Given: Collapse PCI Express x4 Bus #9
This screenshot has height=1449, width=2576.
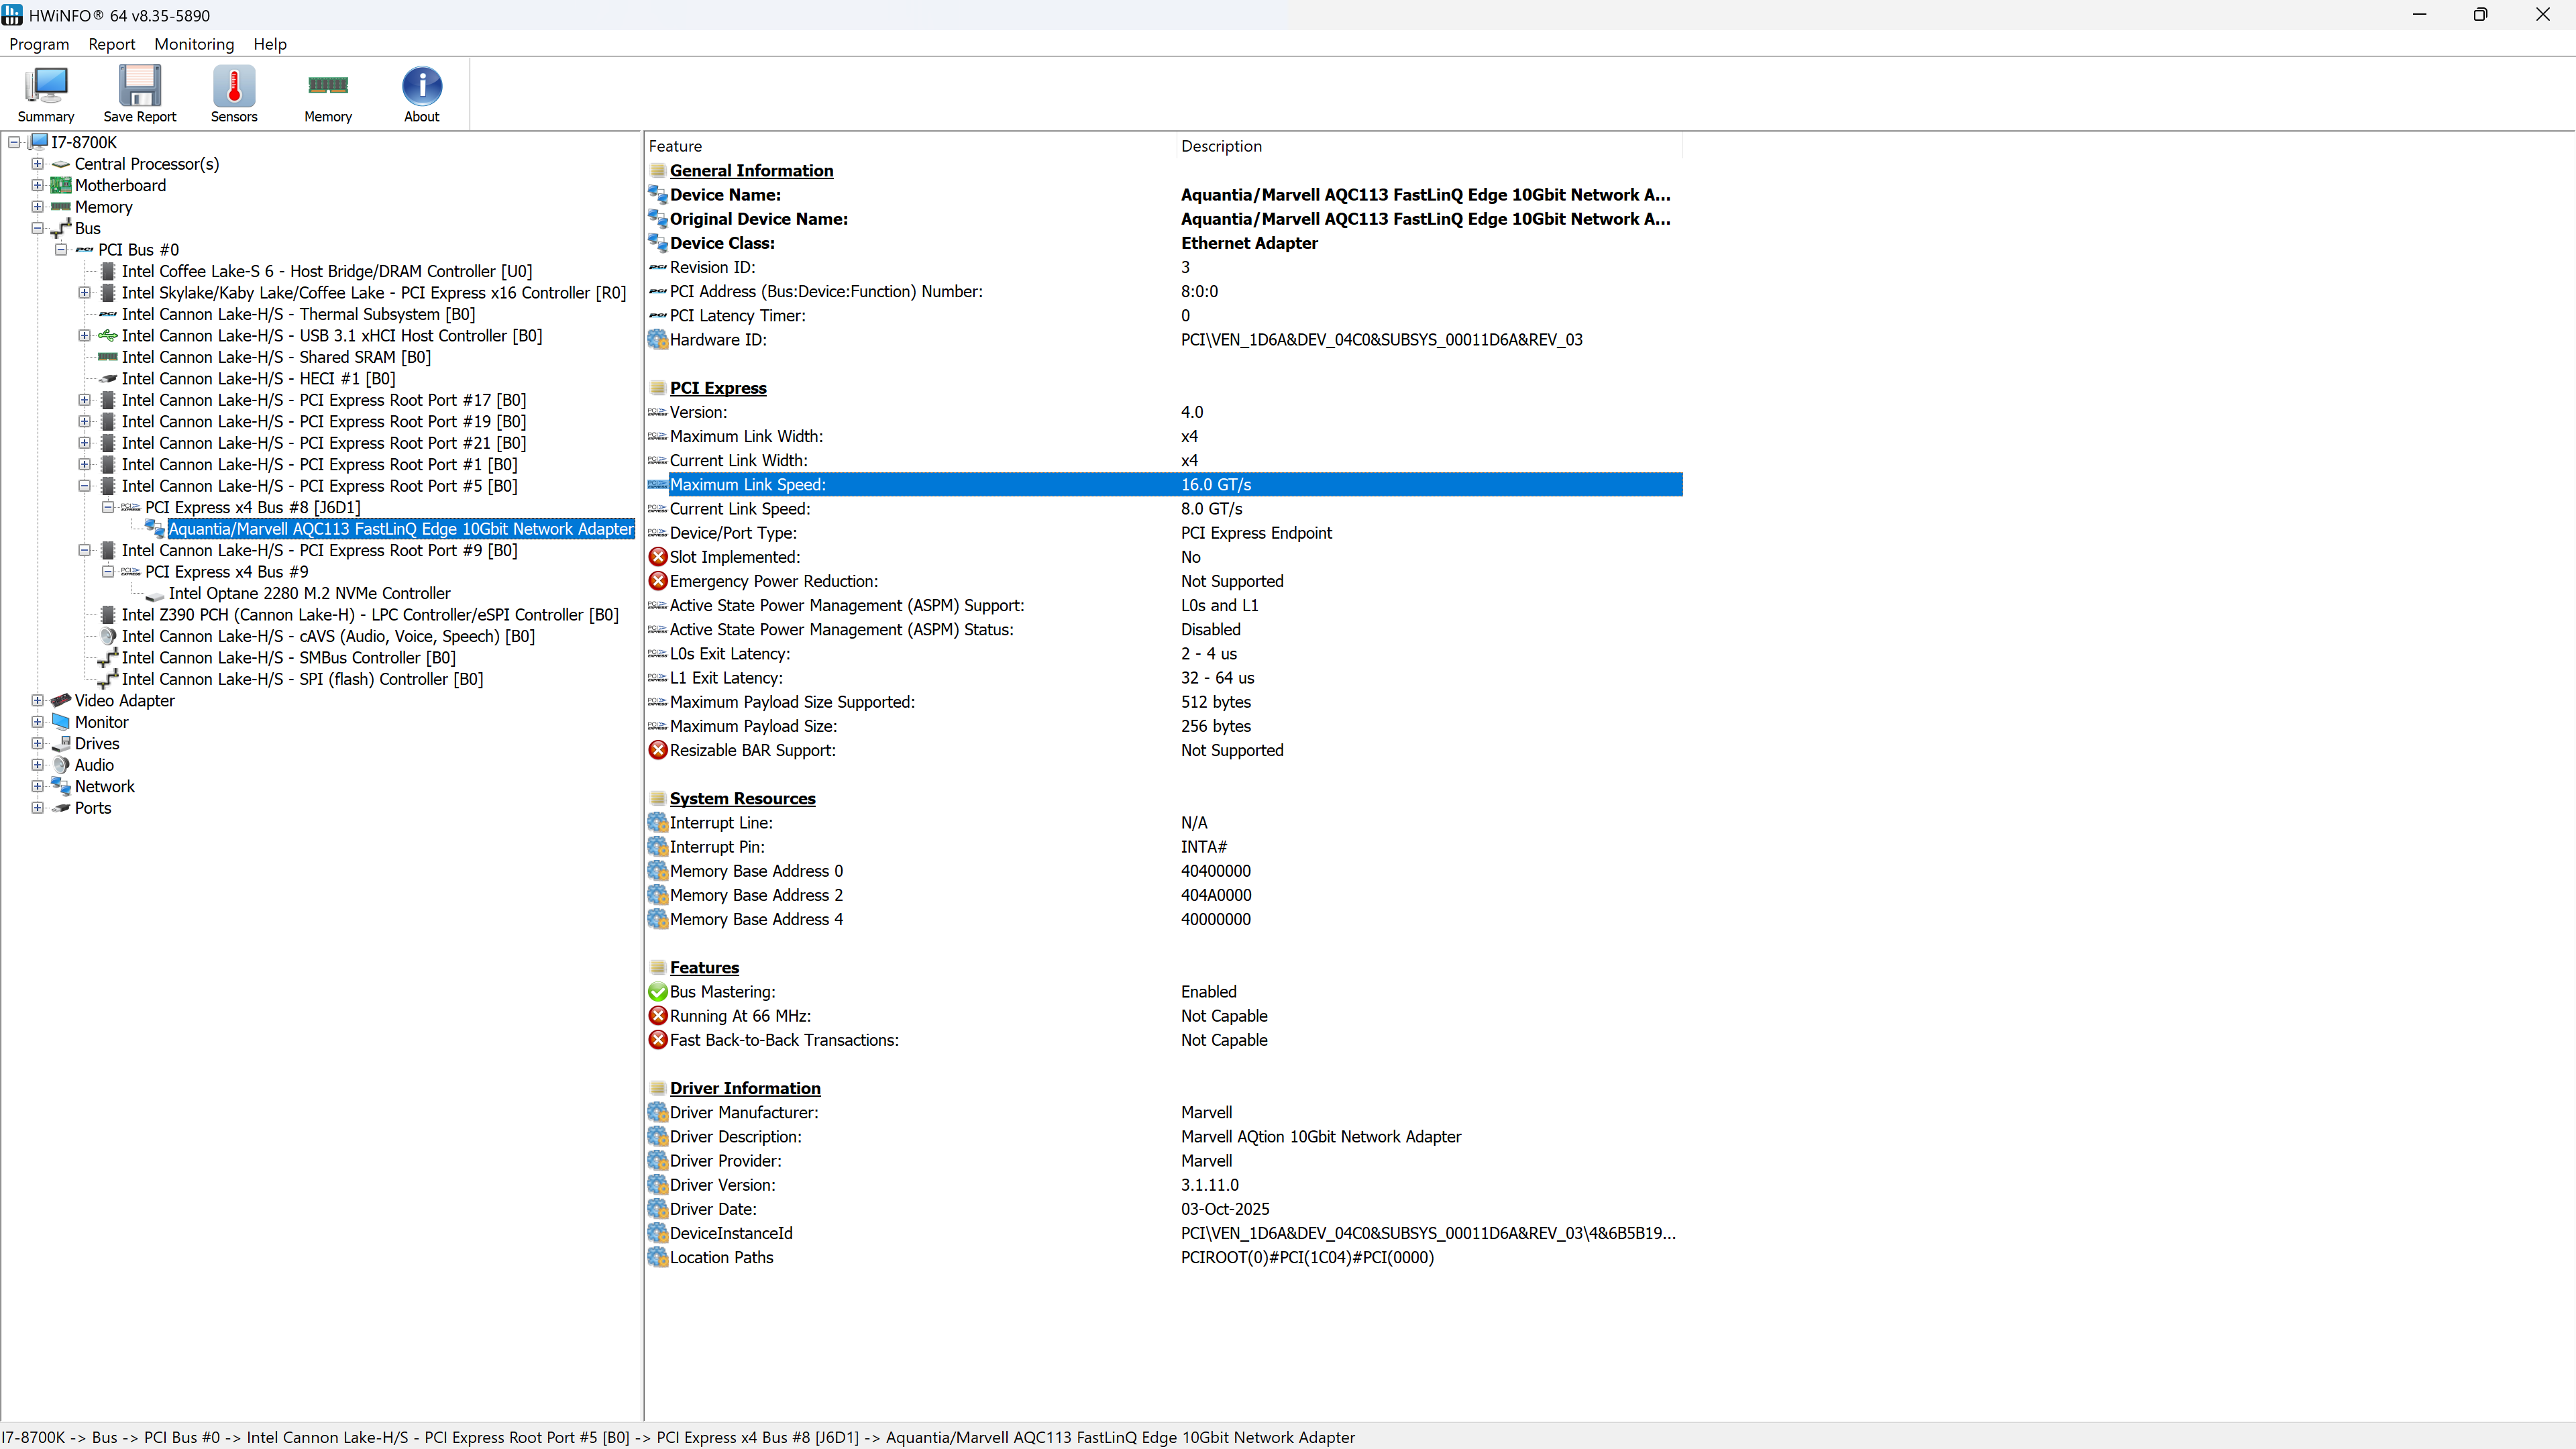Looking at the screenshot, I should pyautogui.click(x=108, y=572).
